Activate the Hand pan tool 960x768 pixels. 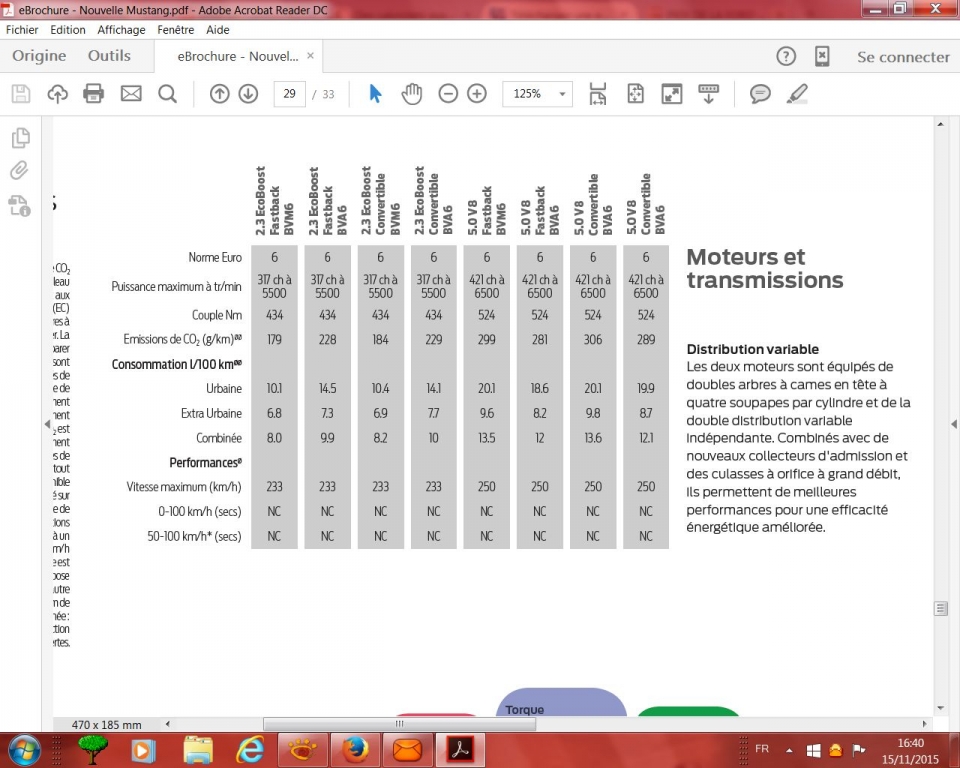pyautogui.click(x=411, y=94)
